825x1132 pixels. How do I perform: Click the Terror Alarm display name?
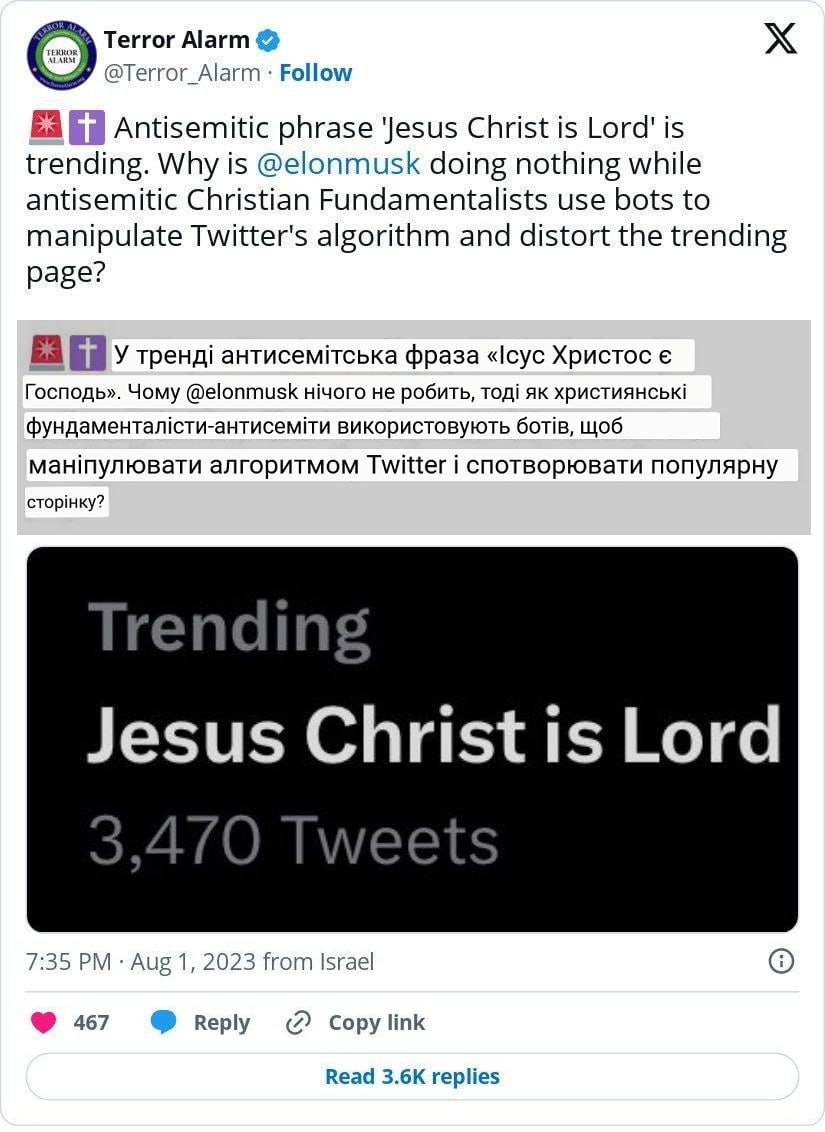(x=176, y=40)
